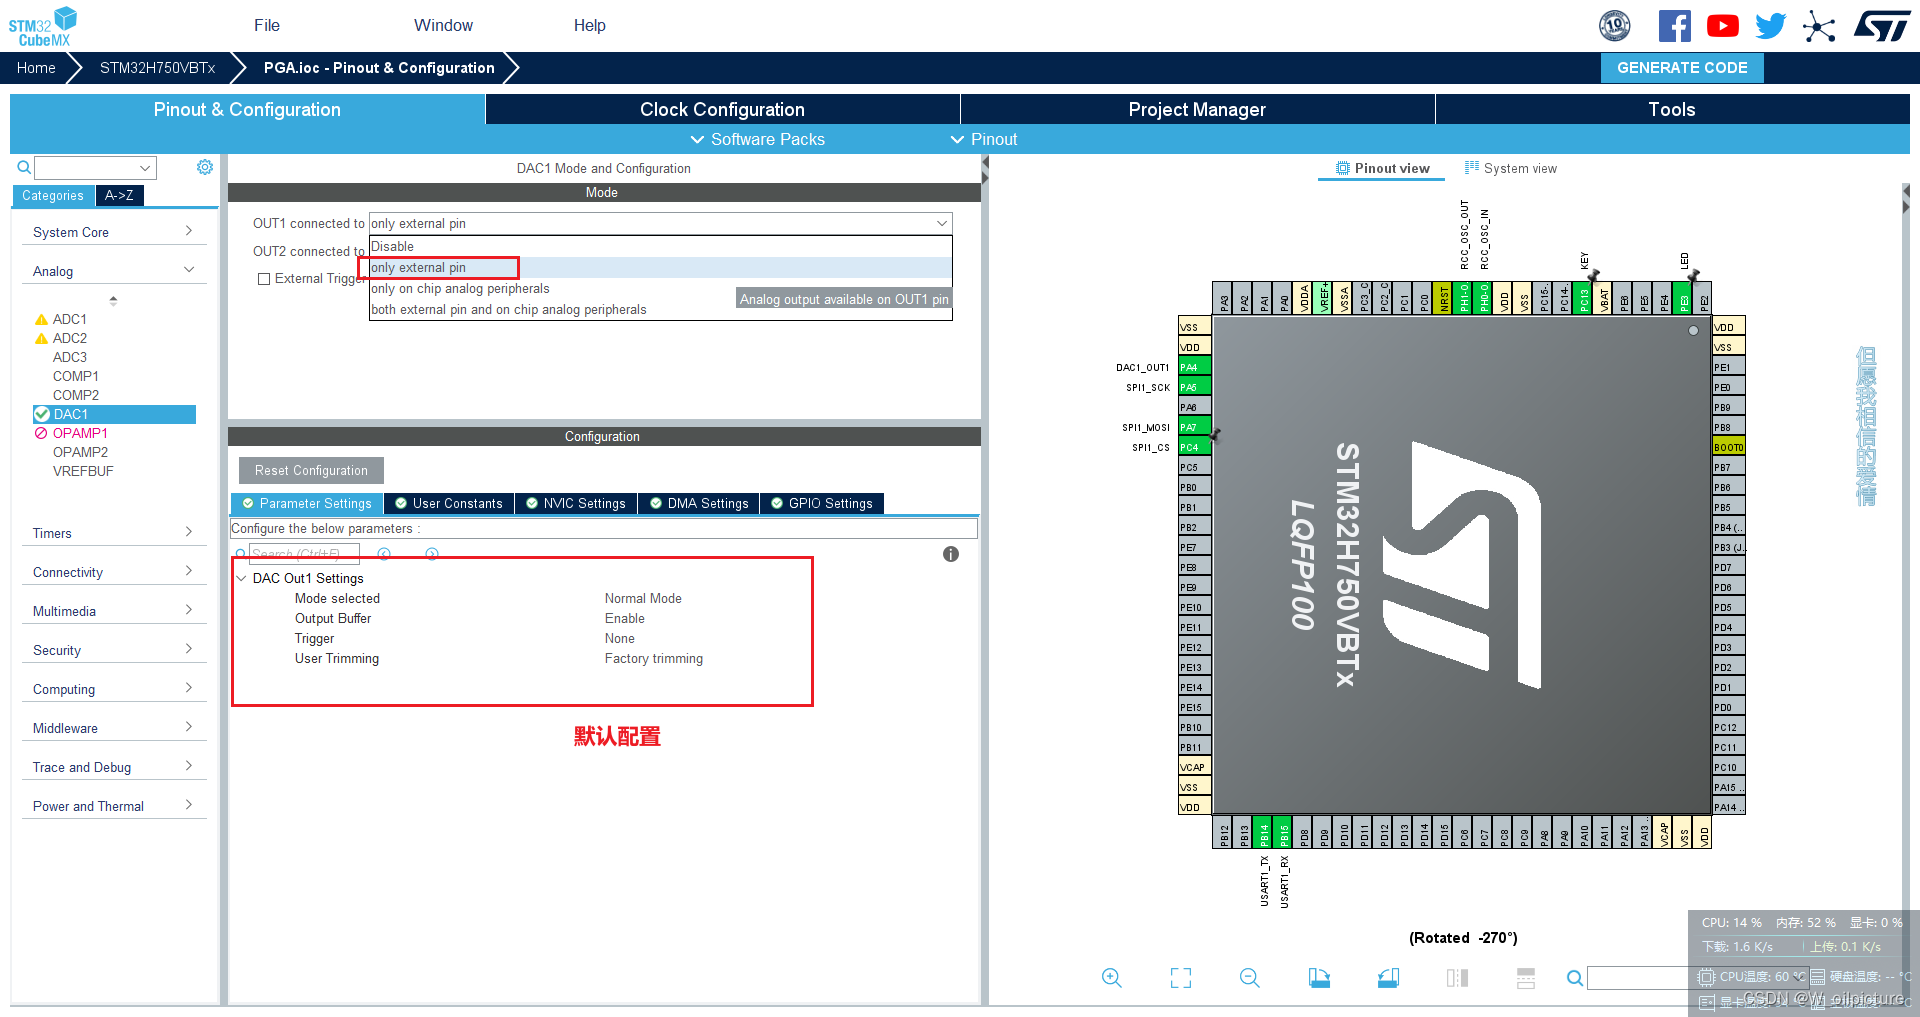The width and height of the screenshot is (1920, 1017).
Task: Click the DAC1 green check icon
Action: [x=42, y=414]
